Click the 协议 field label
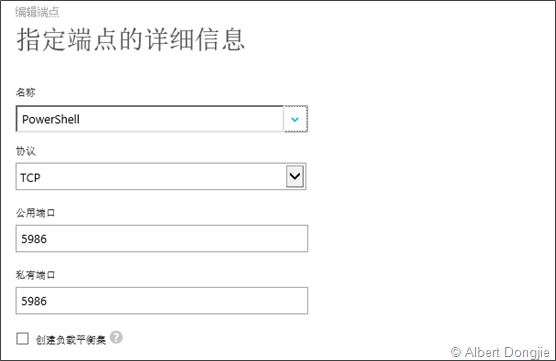Screen dimensions: 556x361 click(26, 151)
